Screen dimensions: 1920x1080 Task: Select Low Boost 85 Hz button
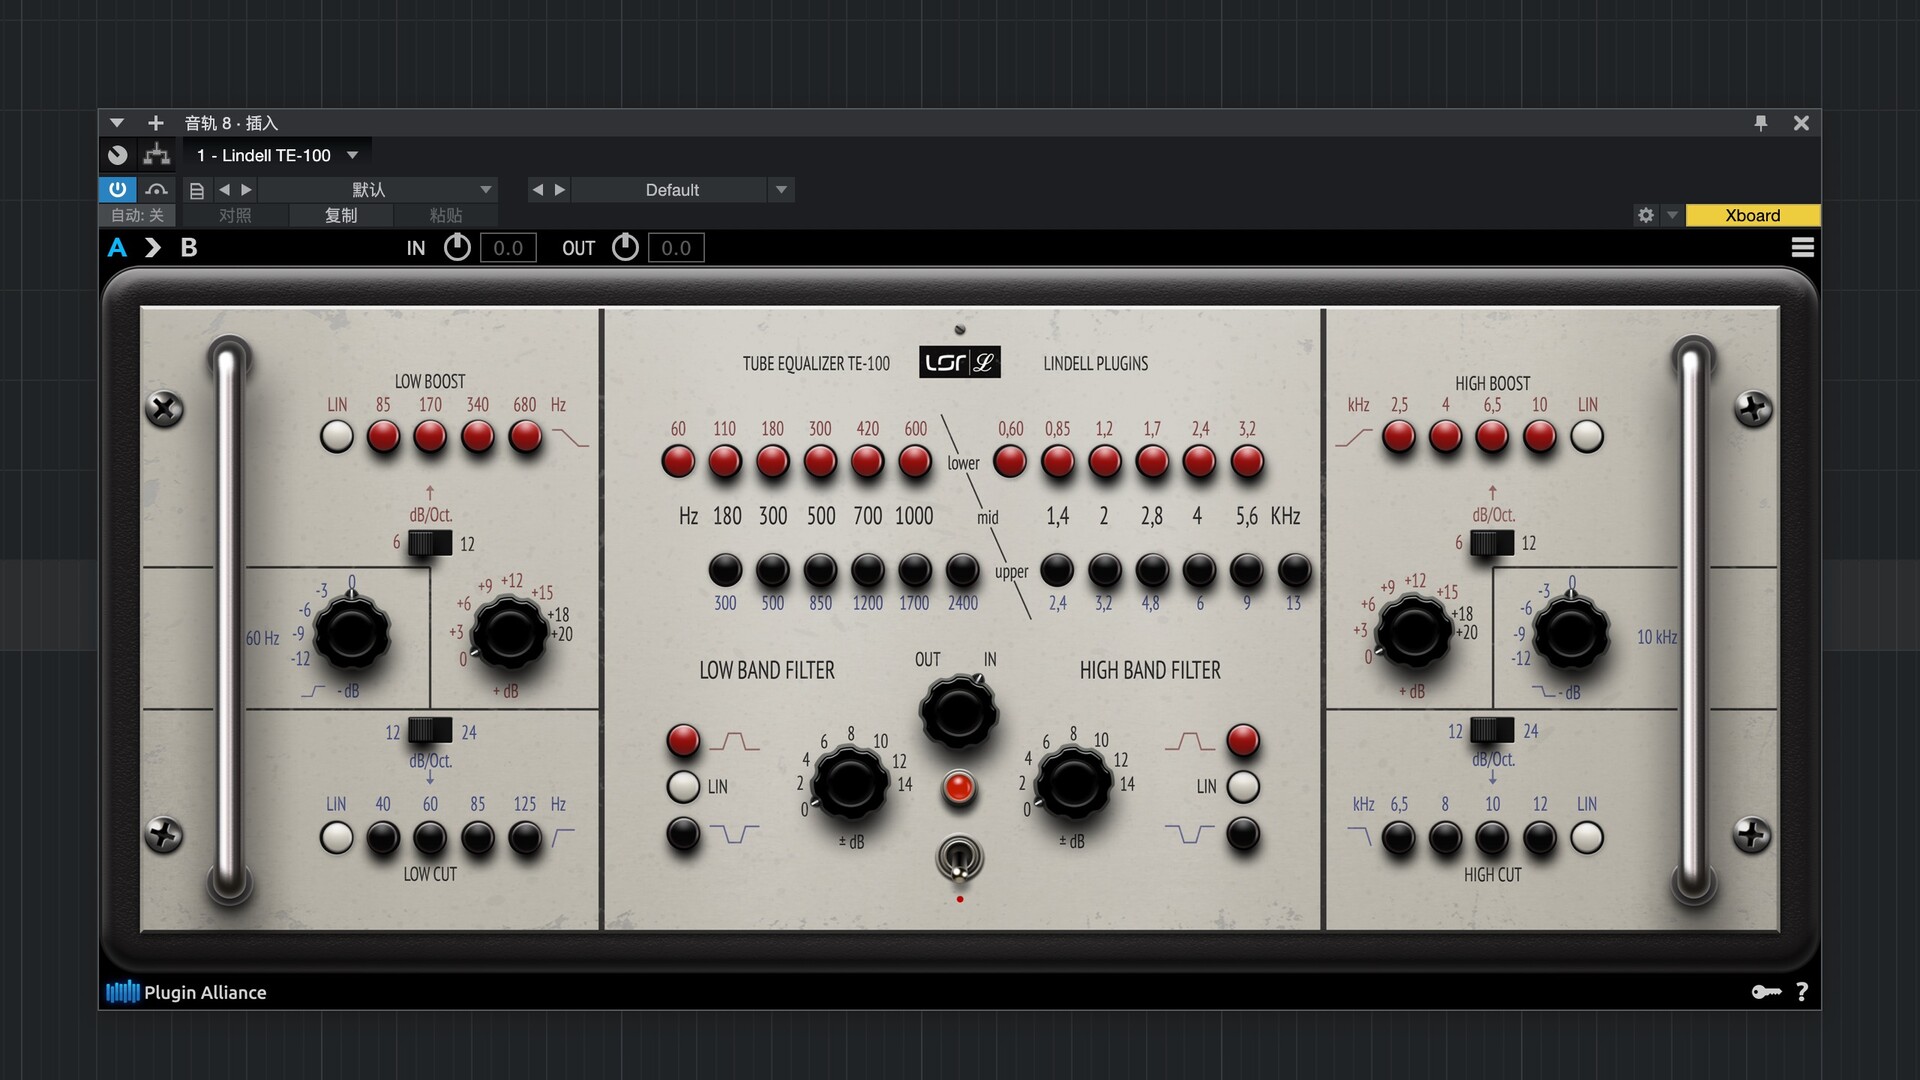pos(383,437)
